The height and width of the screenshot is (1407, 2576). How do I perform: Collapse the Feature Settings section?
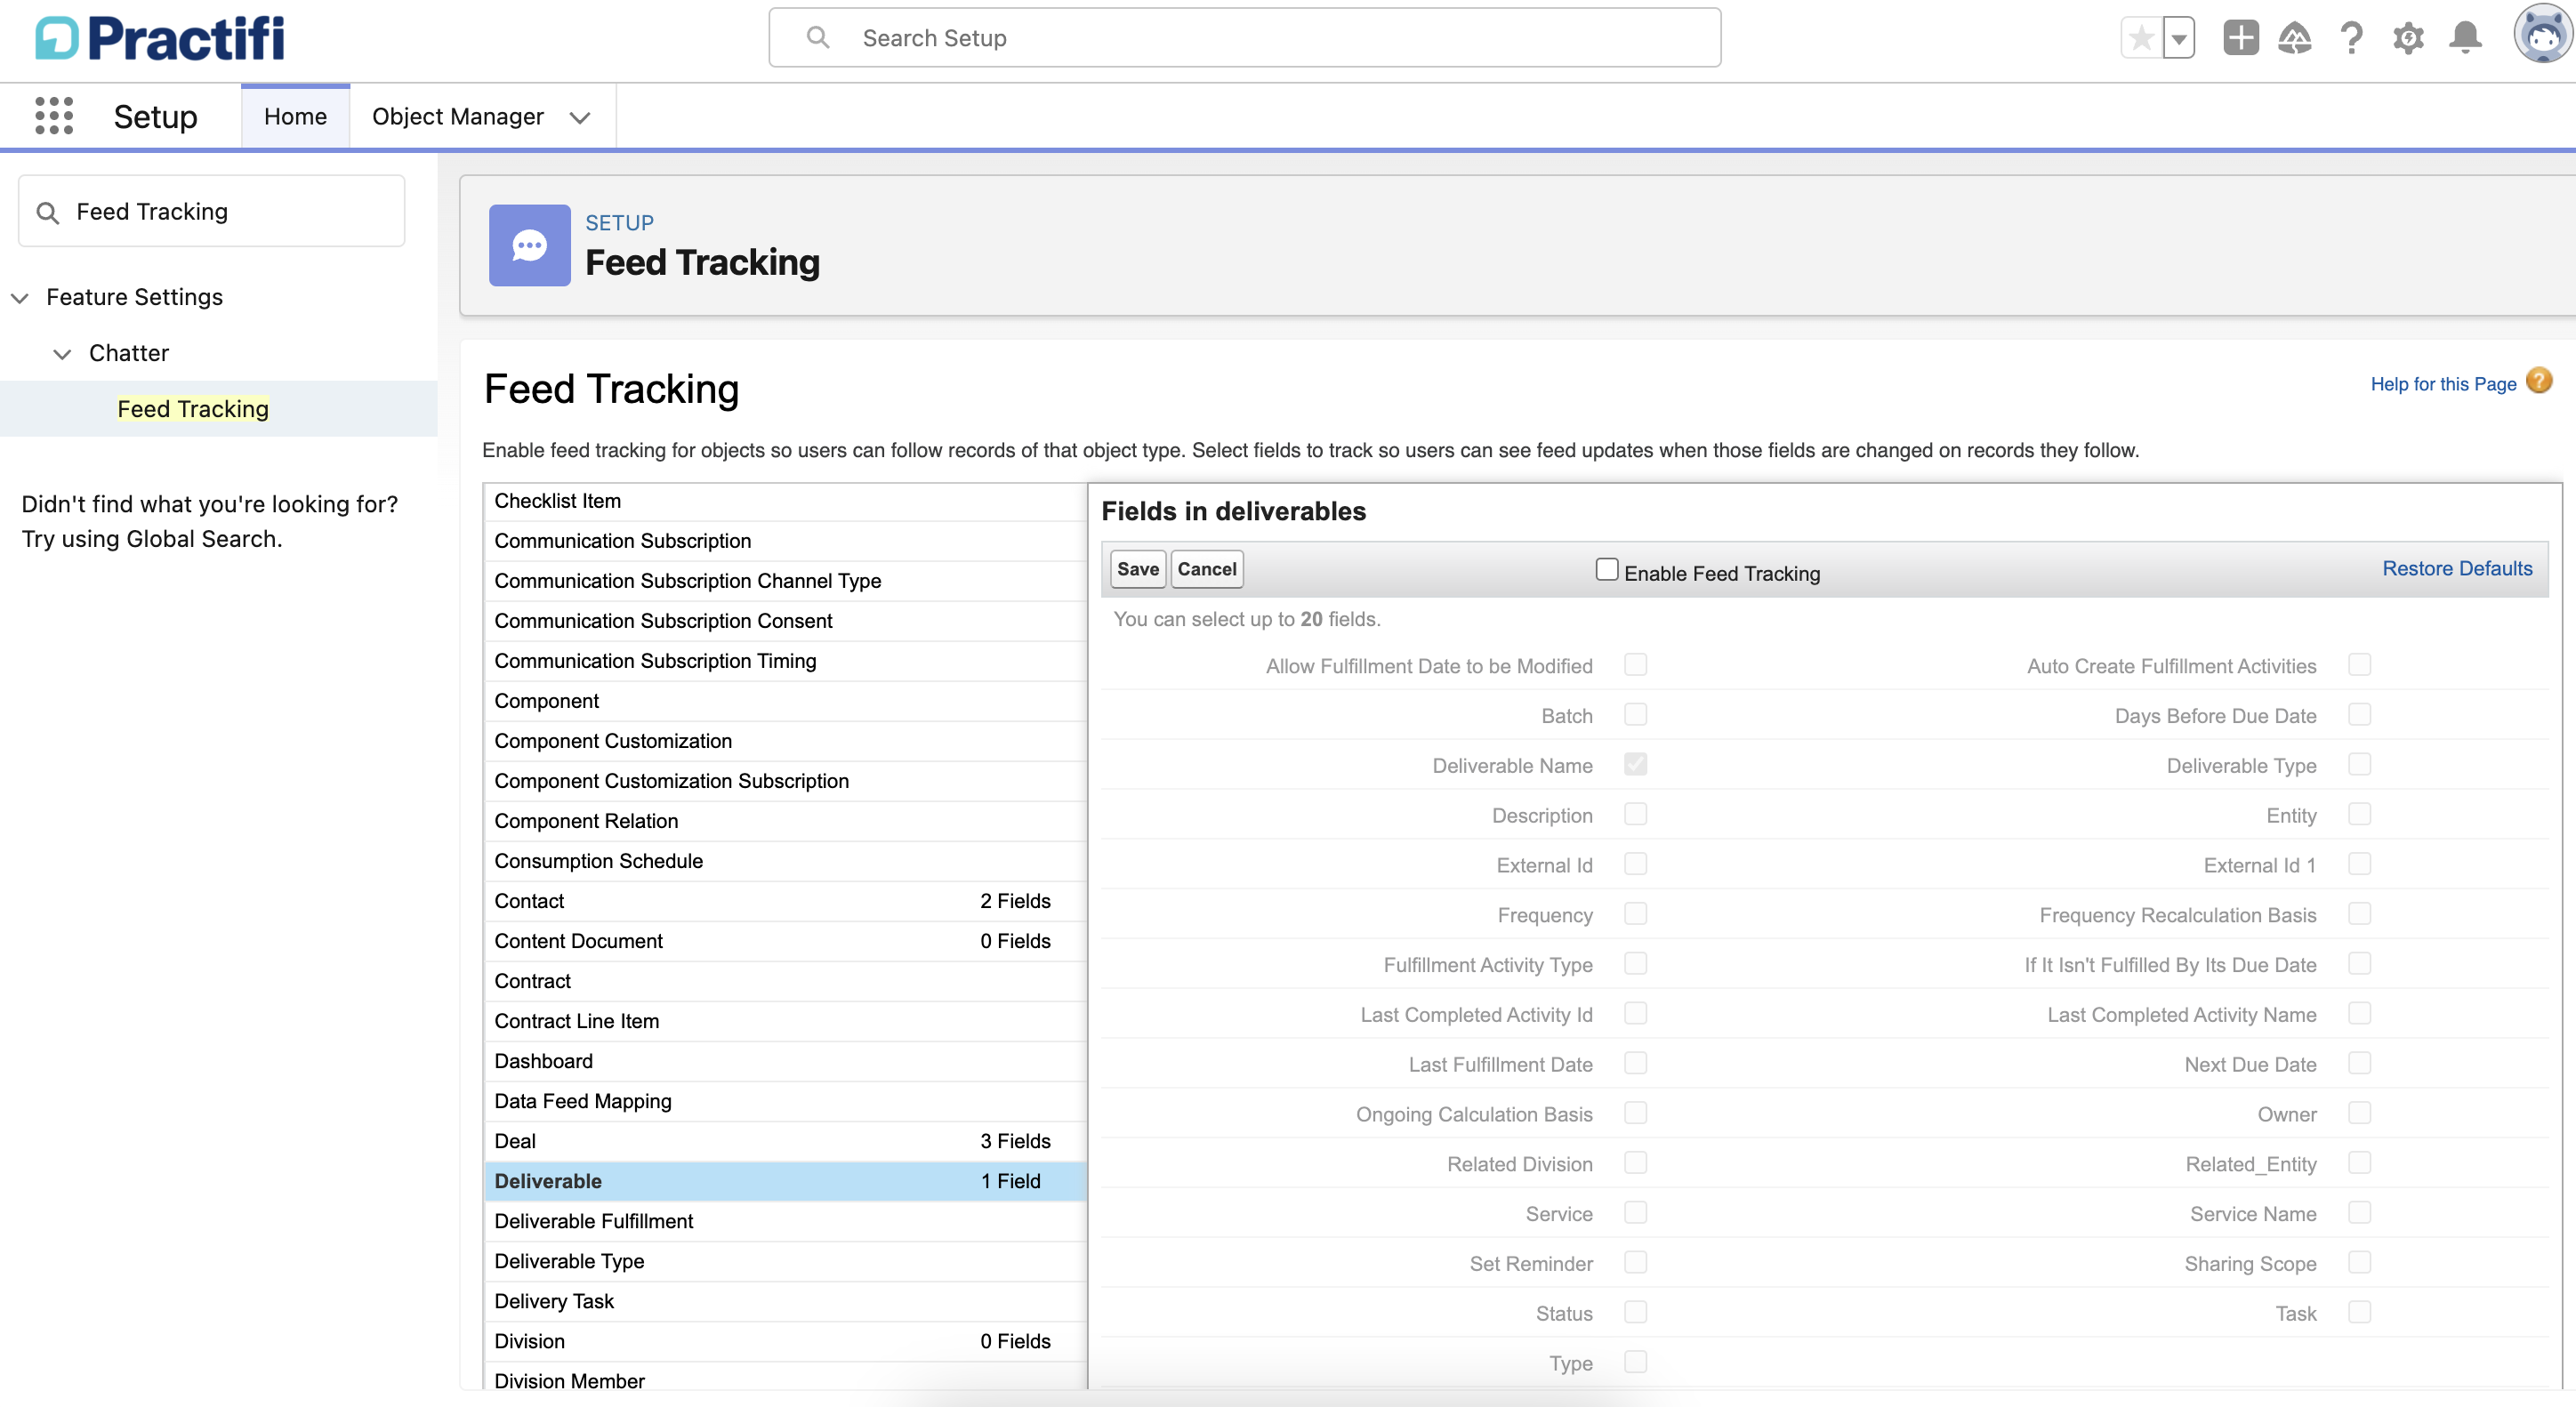point(20,298)
